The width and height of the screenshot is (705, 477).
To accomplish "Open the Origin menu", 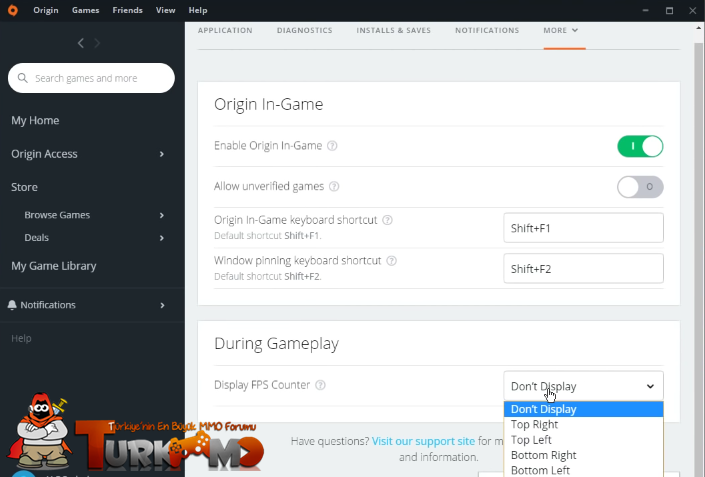I will point(46,10).
